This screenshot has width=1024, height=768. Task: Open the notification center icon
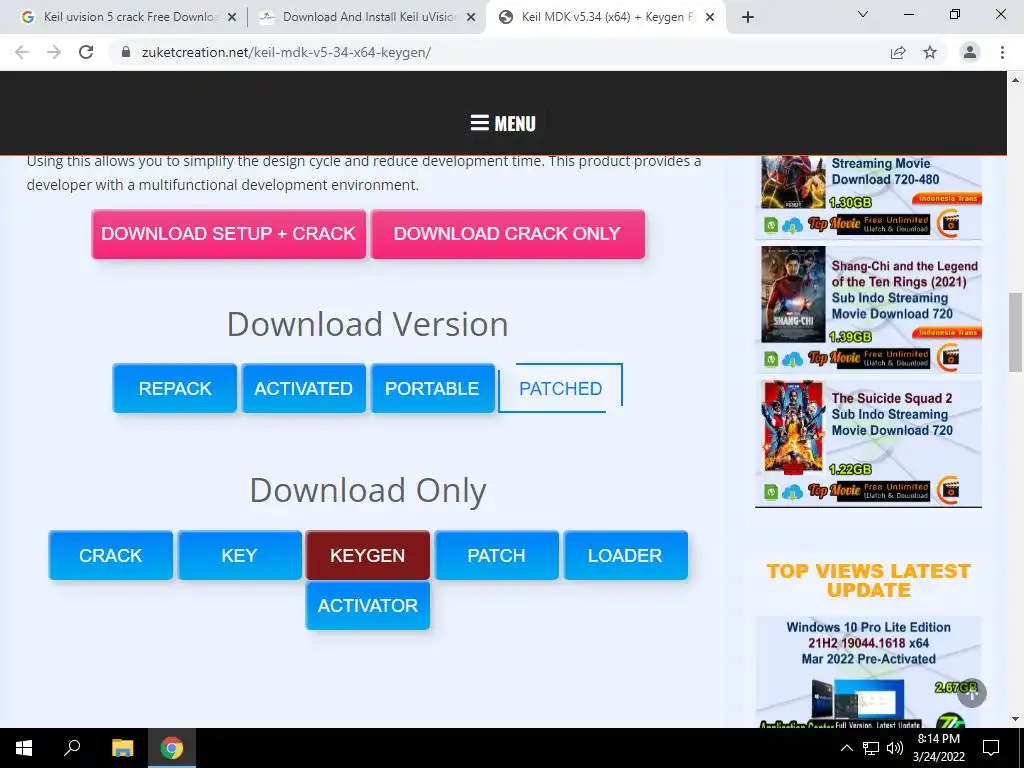tap(991, 748)
